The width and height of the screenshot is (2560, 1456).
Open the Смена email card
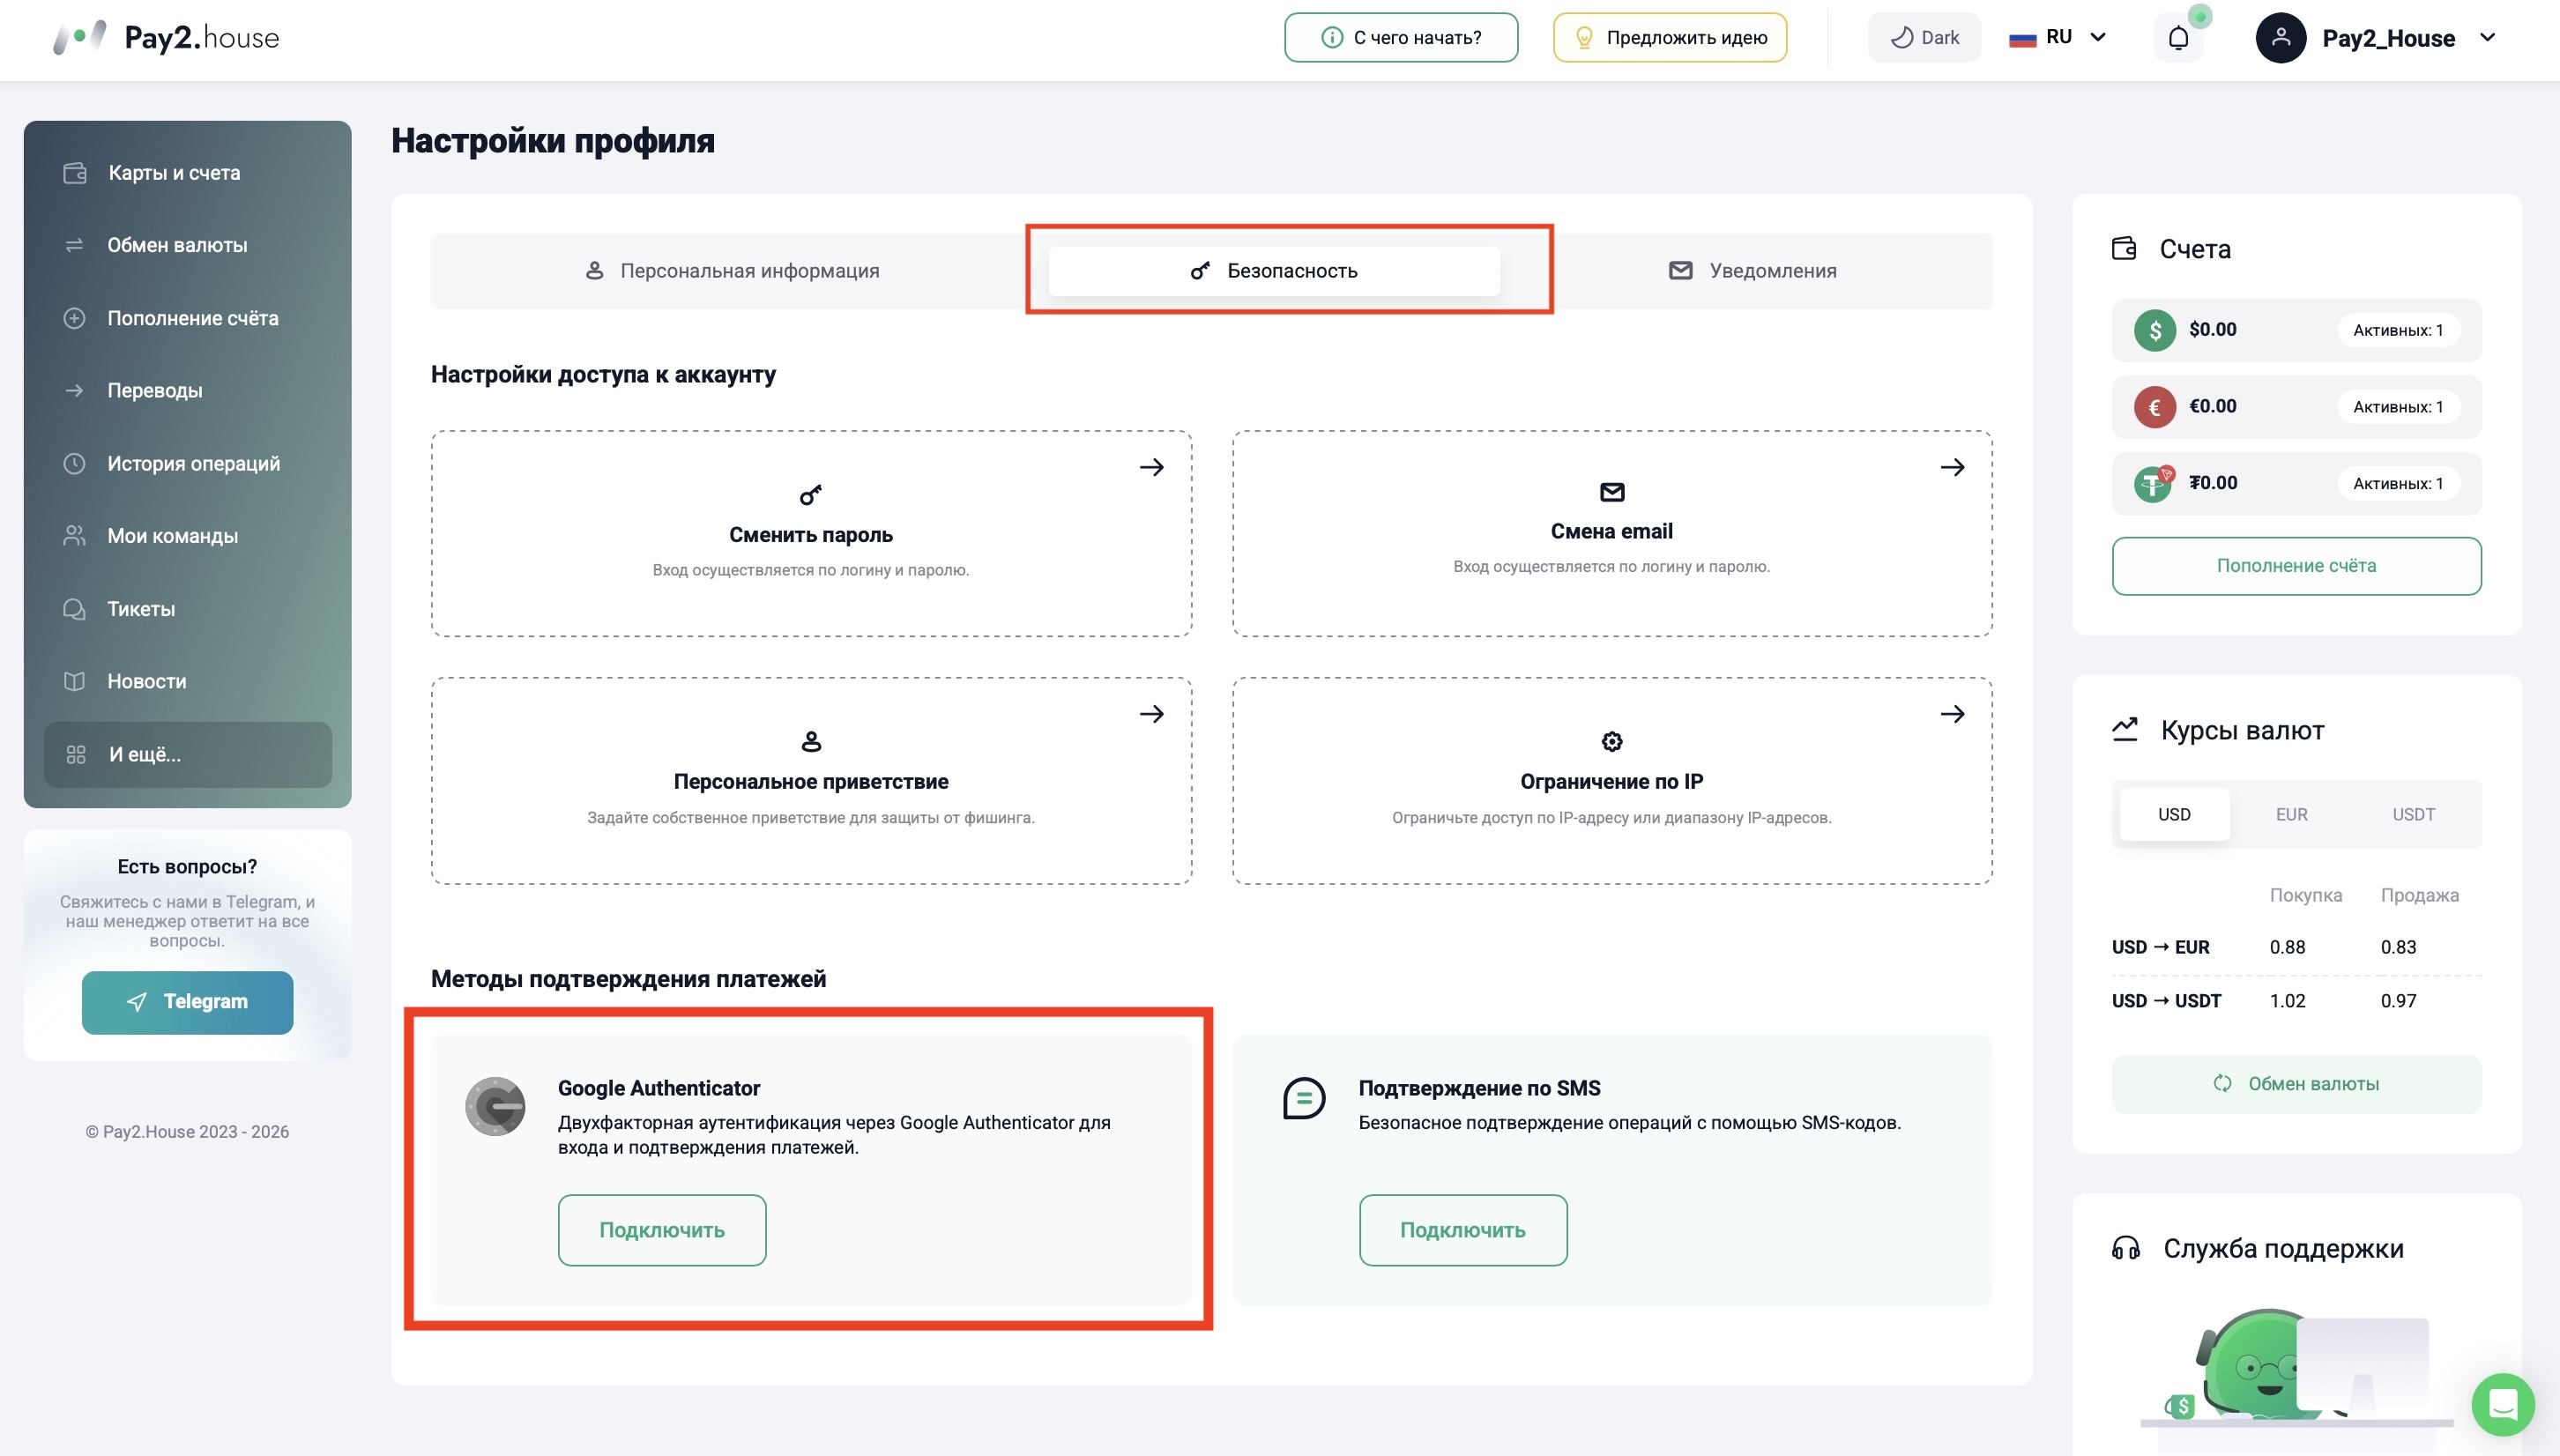click(x=1612, y=533)
